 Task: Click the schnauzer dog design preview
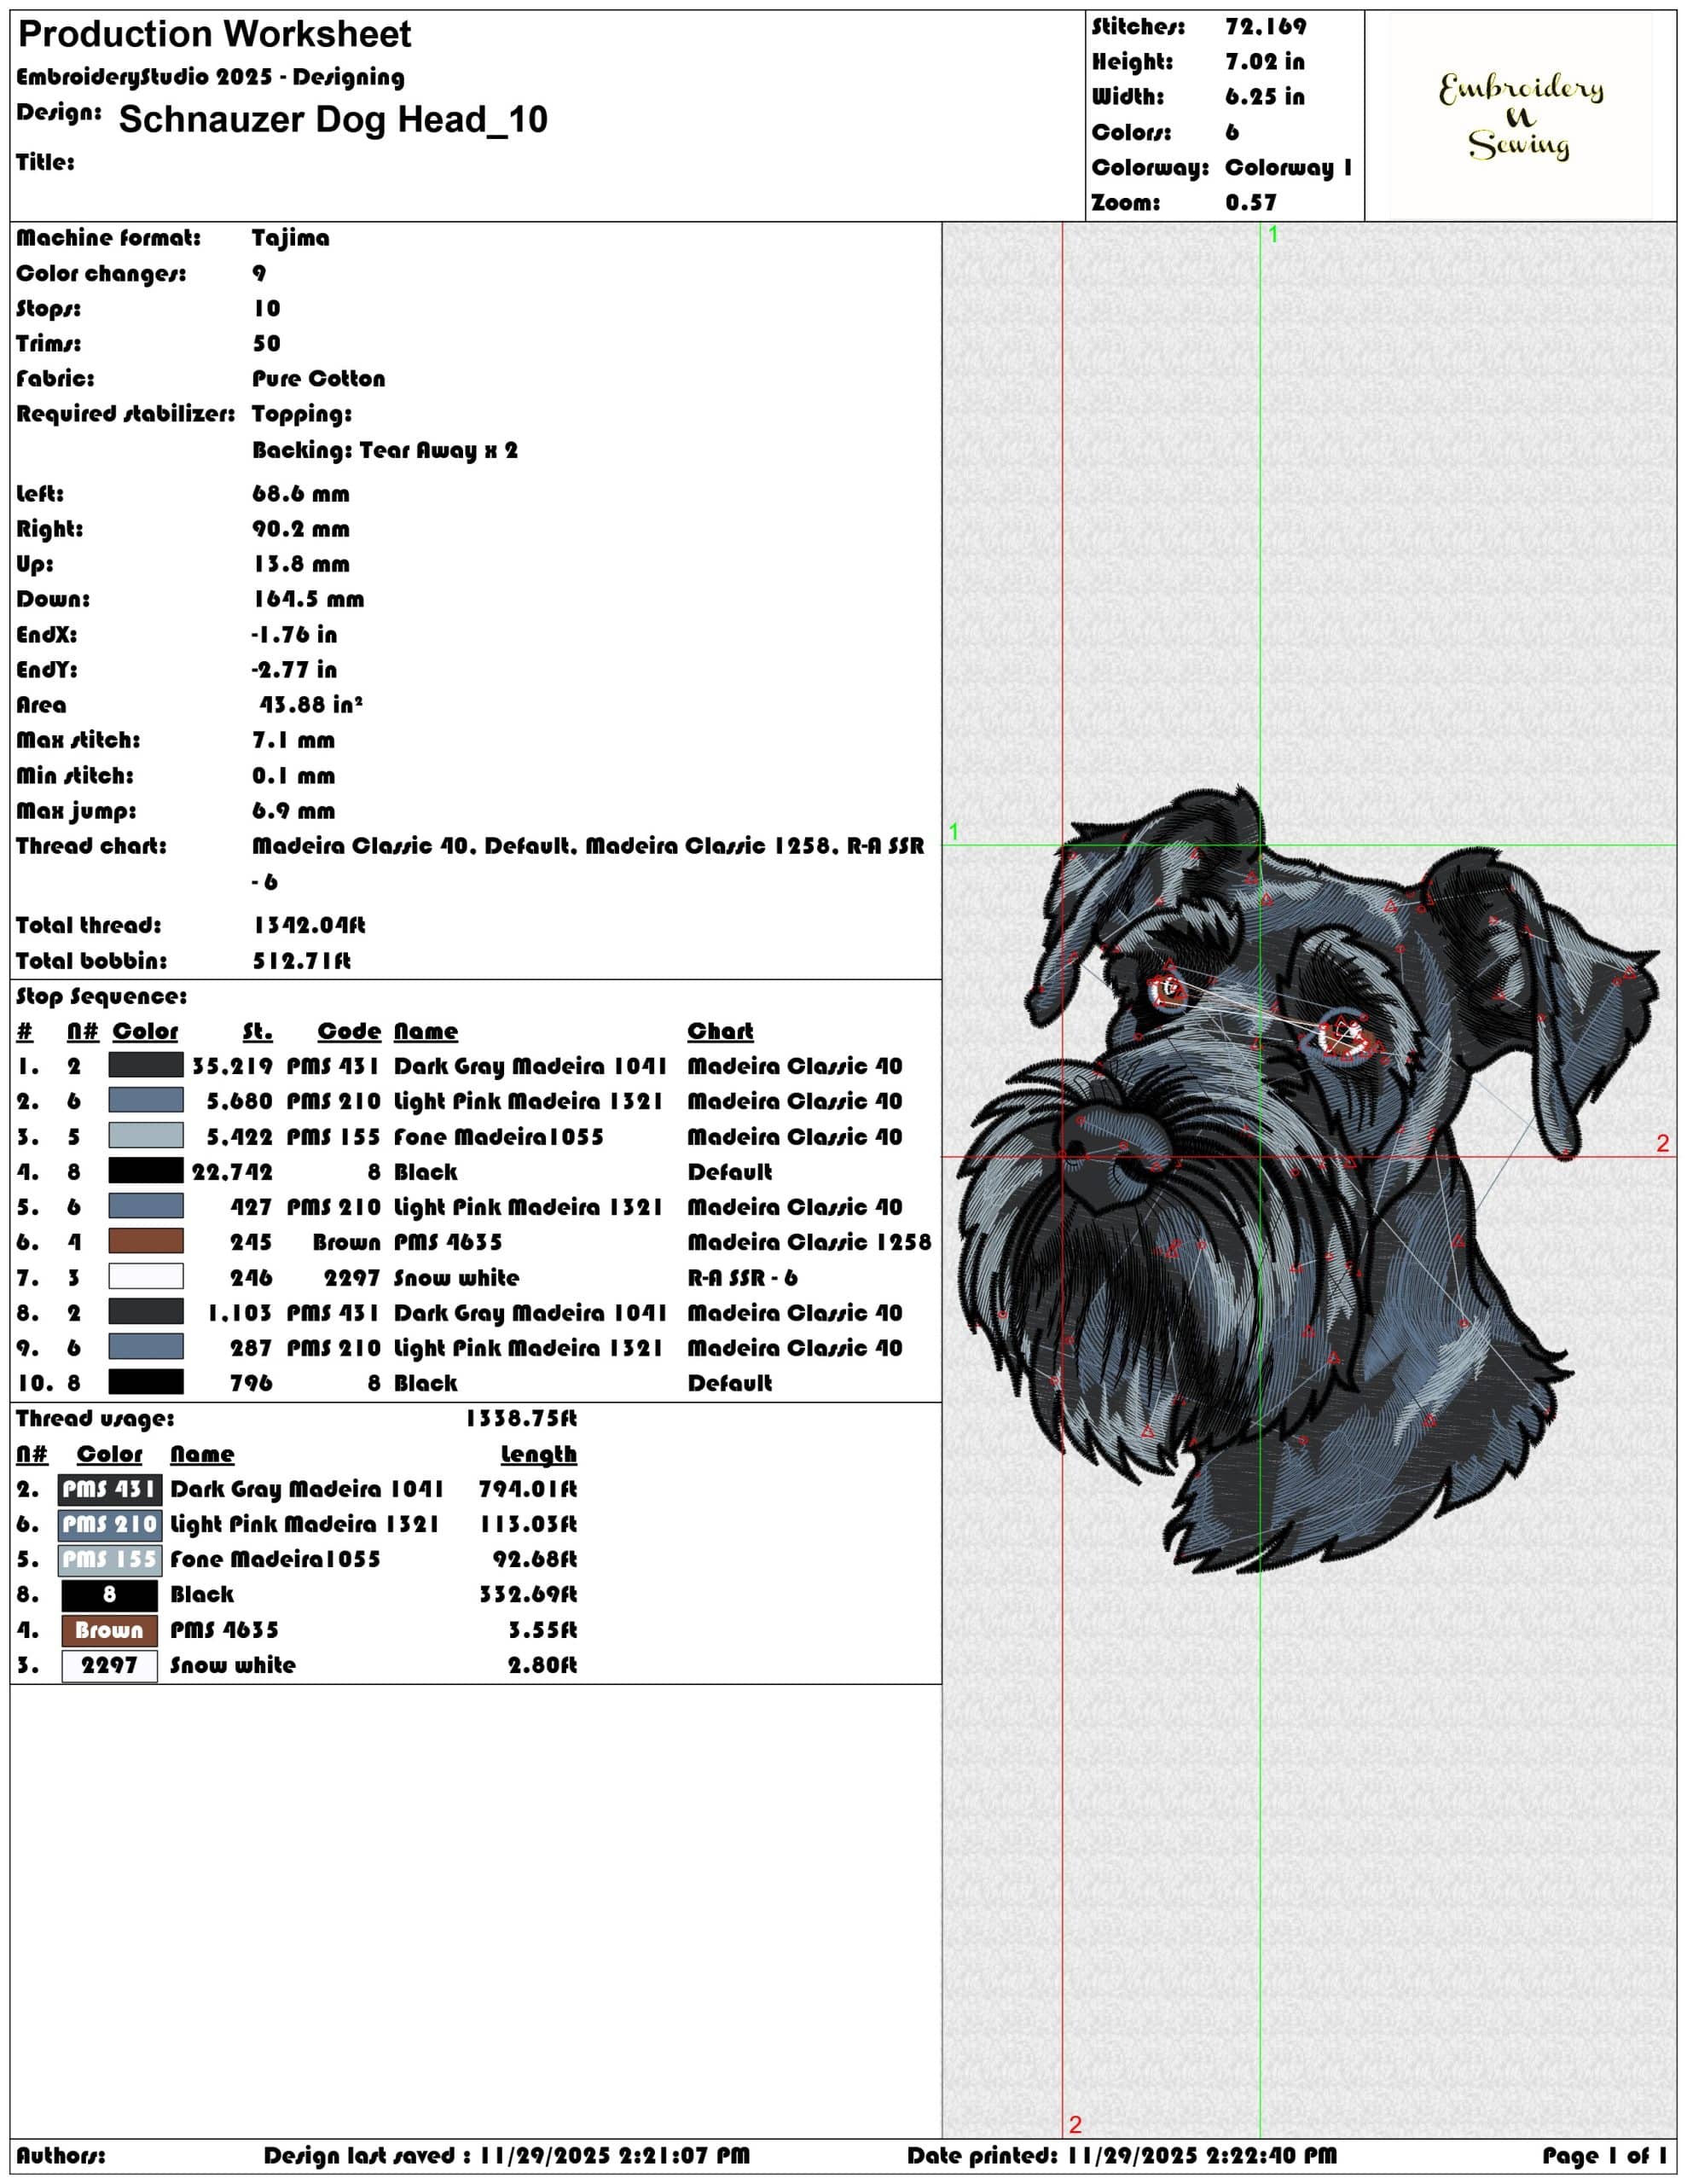[x=1310, y=1178]
